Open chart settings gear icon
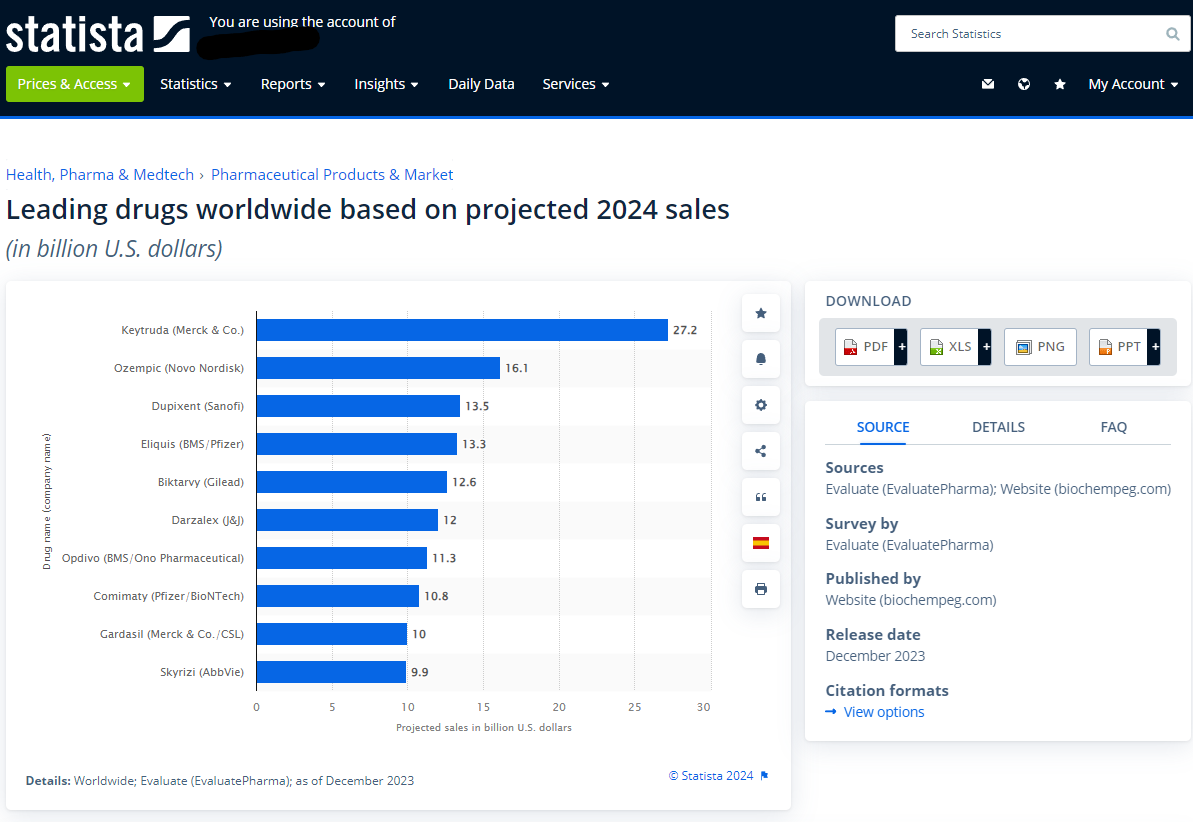The height and width of the screenshot is (822, 1193). coord(761,405)
